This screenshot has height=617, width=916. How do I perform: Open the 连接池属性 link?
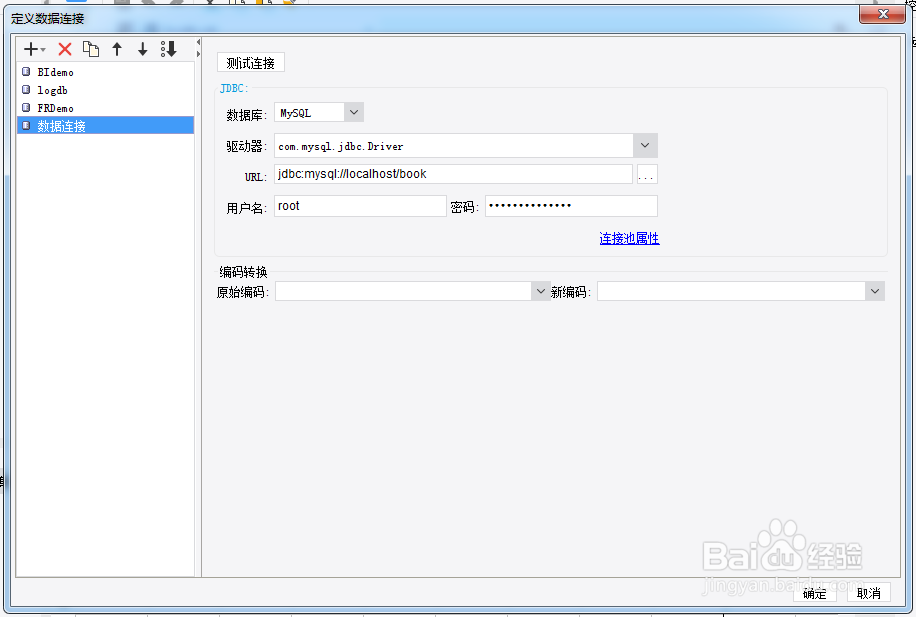629,238
